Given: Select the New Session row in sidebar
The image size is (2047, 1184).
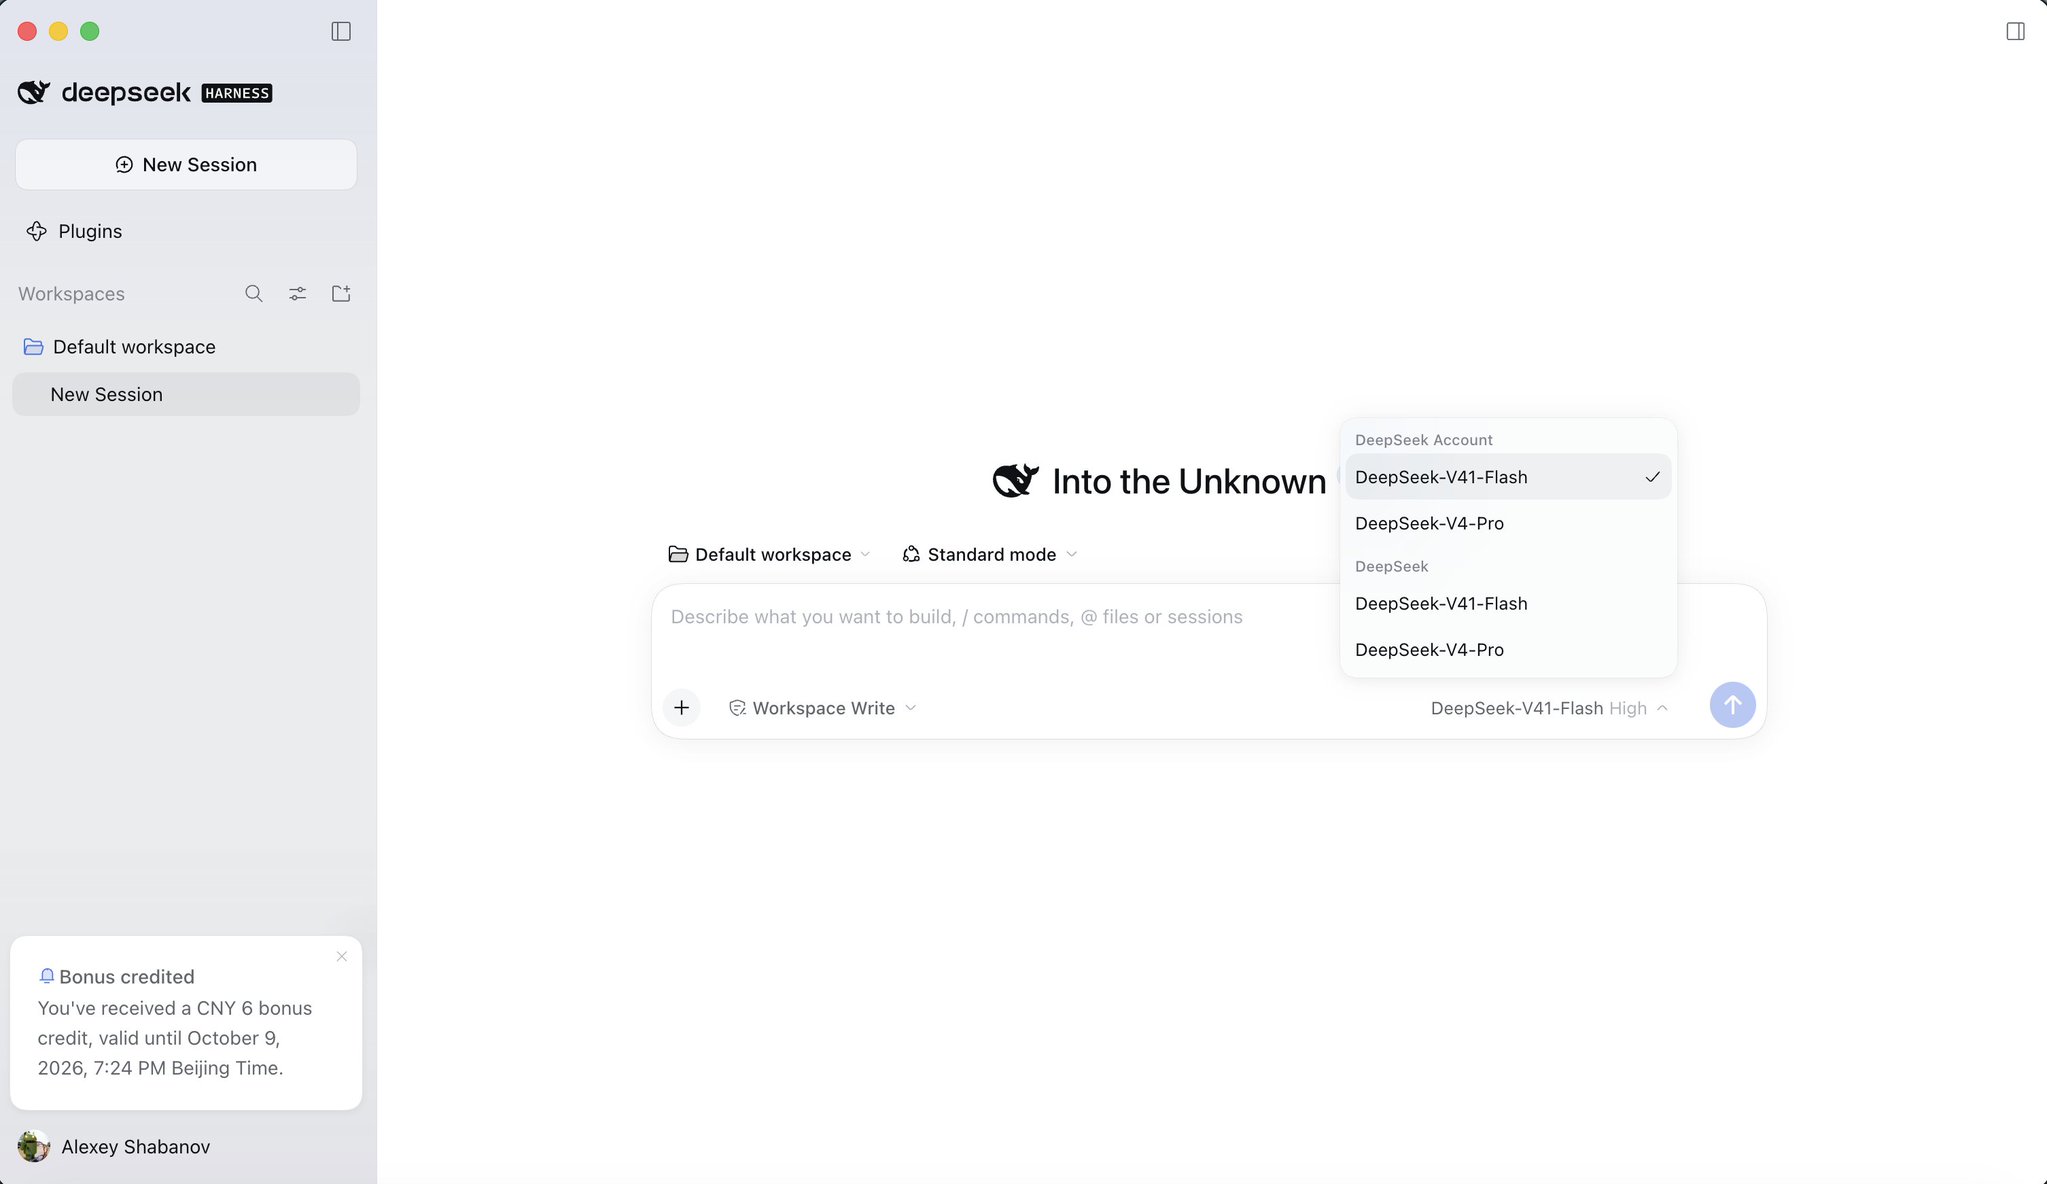Looking at the screenshot, I should tap(186, 394).
